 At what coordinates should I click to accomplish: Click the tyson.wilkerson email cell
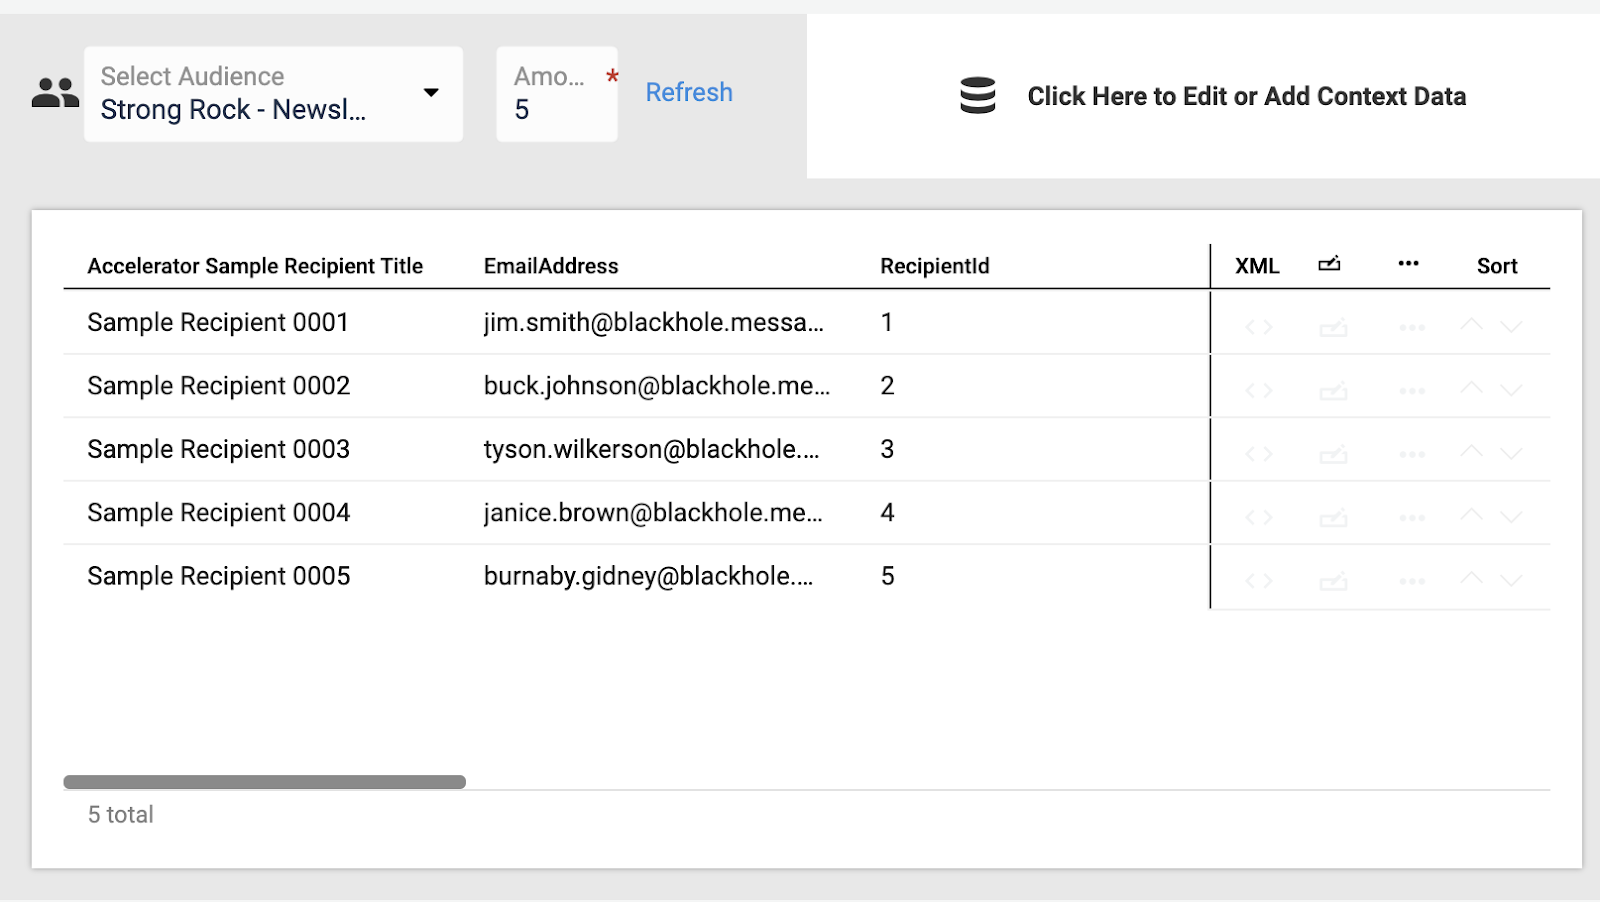pos(652,449)
